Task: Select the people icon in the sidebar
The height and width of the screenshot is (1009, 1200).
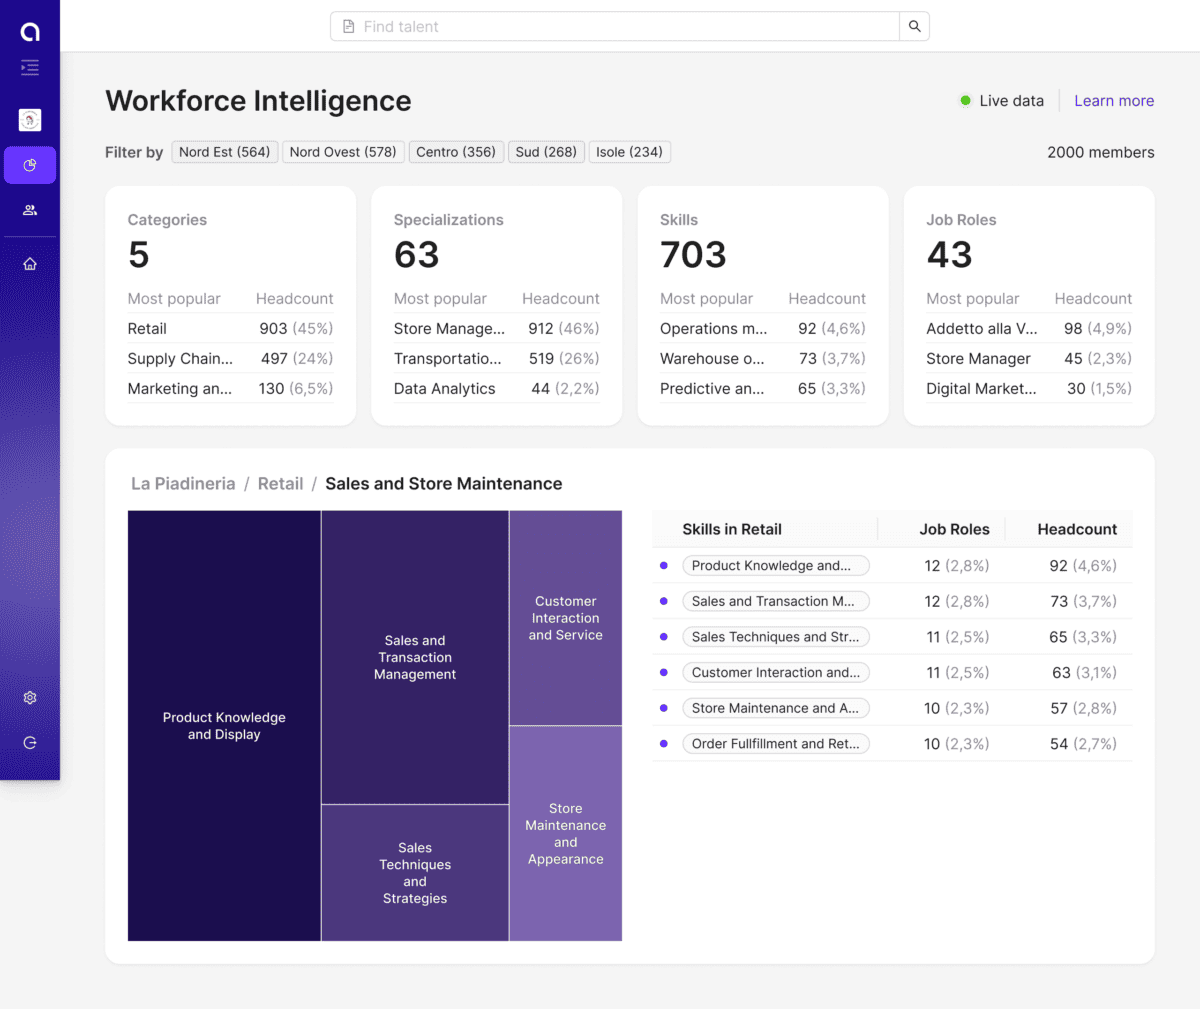Action: [x=29, y=211]
